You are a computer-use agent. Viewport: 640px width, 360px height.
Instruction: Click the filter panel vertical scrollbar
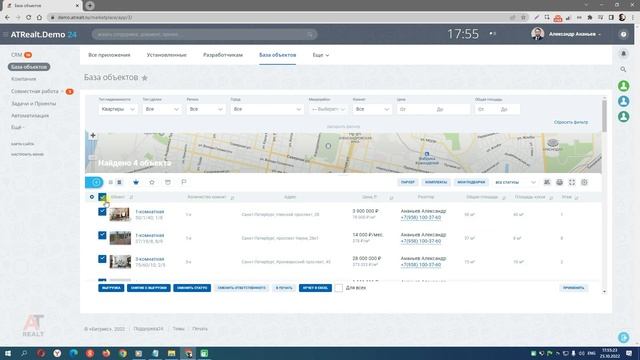point(604,117)
